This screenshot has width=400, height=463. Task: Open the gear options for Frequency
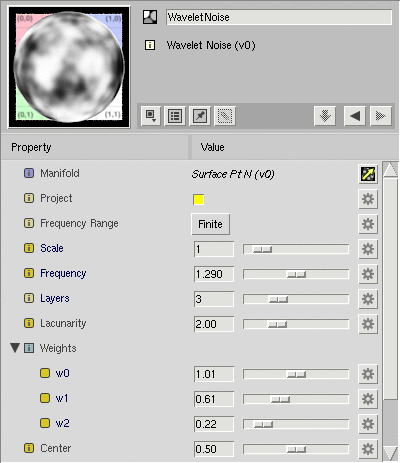(368, 274)
